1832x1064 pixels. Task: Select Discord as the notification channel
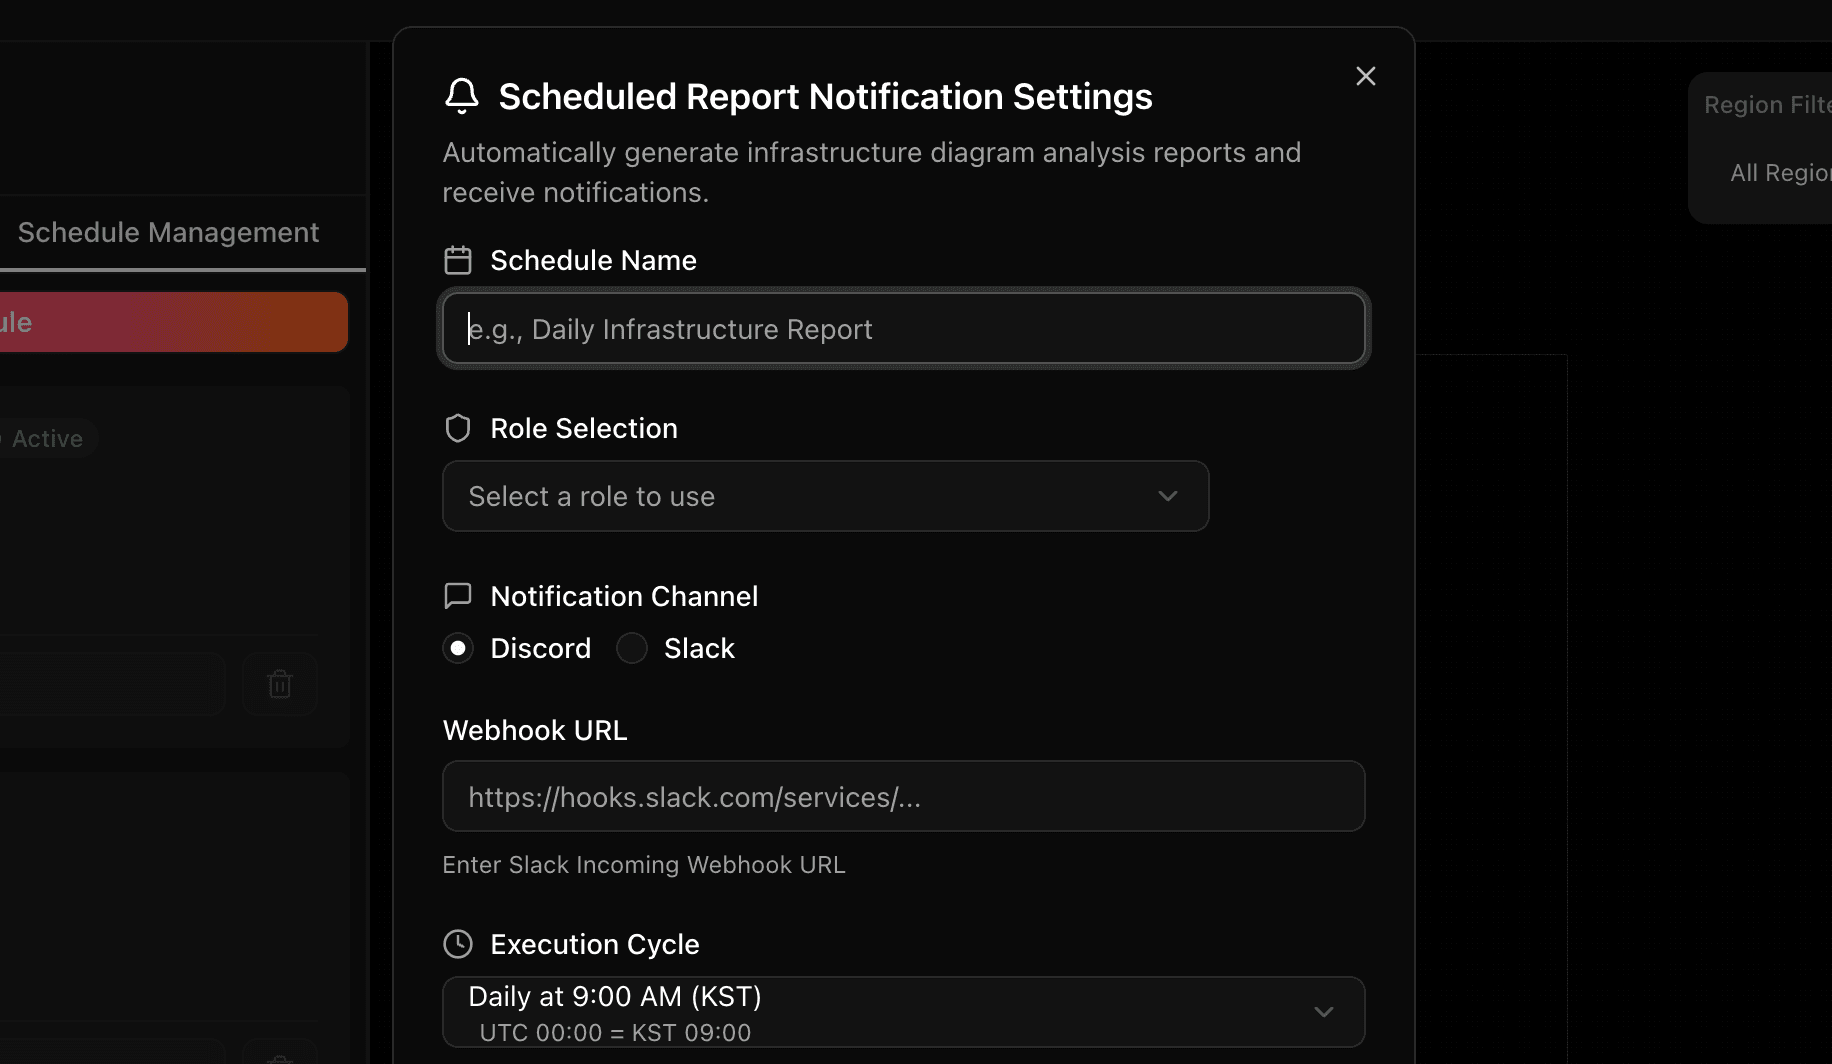tap(458, 648)
